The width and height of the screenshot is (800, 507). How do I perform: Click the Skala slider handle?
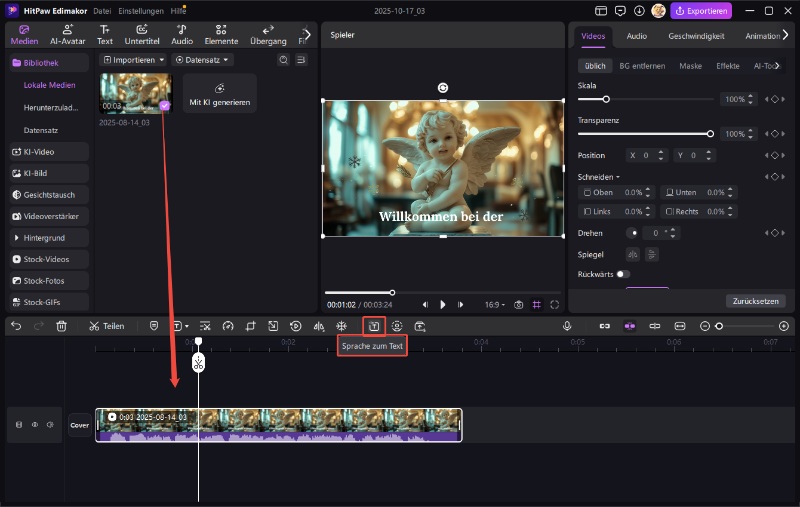606,99
